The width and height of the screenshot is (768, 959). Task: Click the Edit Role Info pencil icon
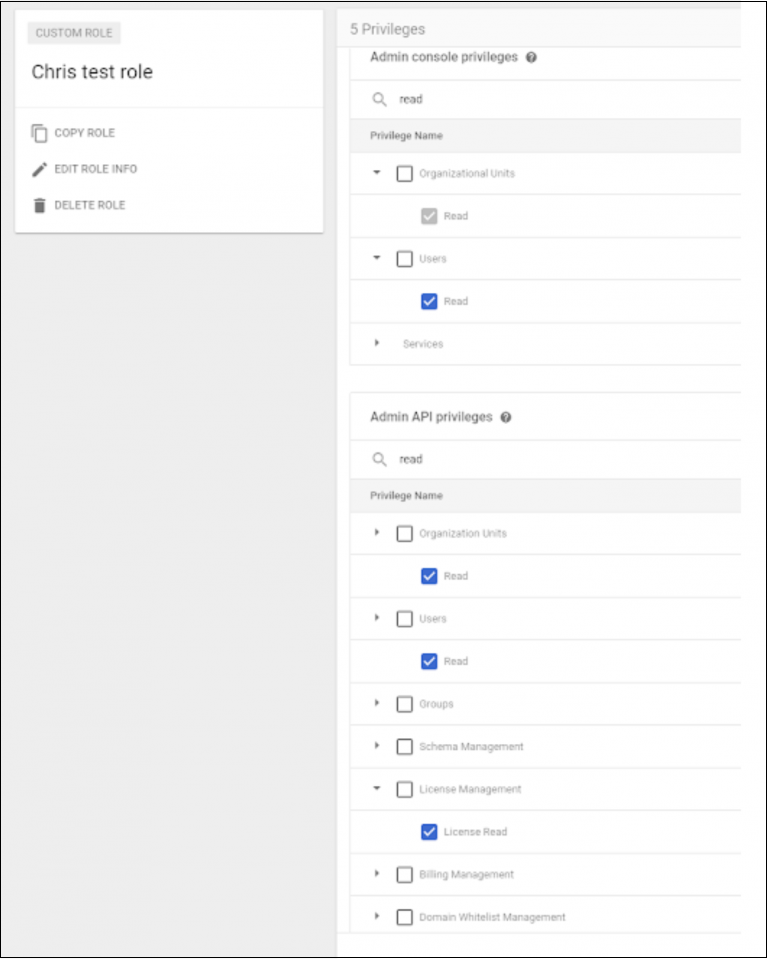click(x=40, y=168)
